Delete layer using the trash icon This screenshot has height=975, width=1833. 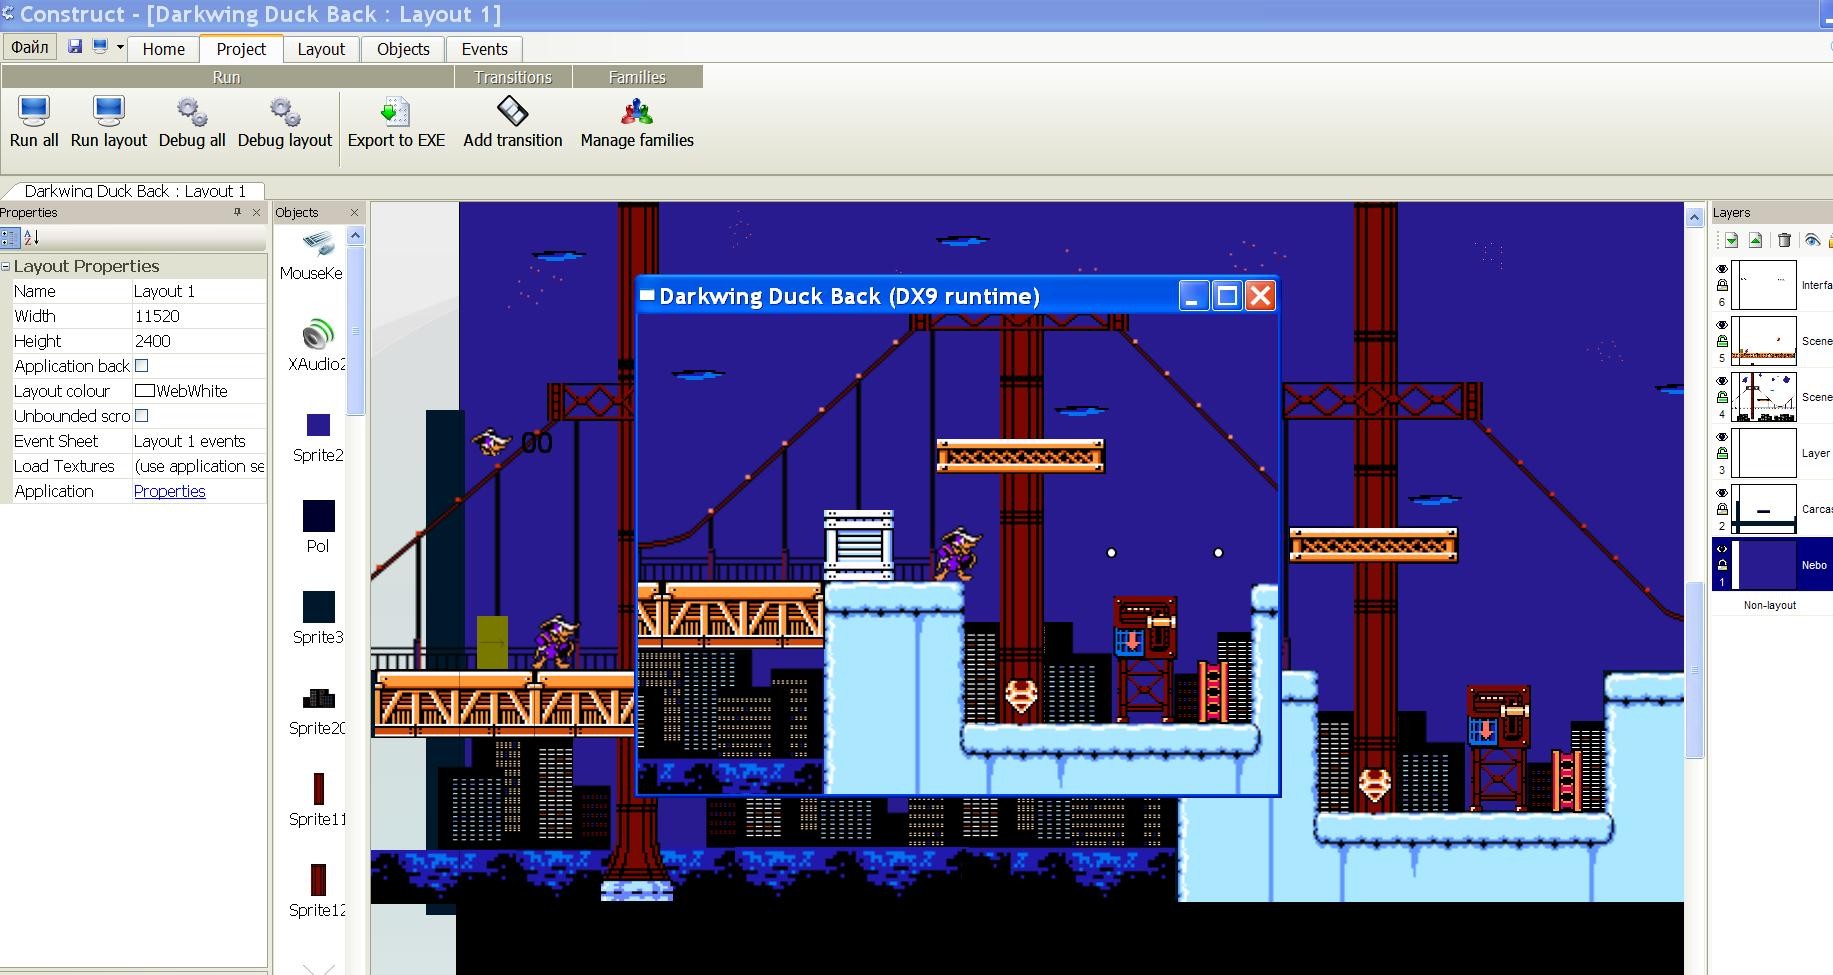[x=1784, y=240]
